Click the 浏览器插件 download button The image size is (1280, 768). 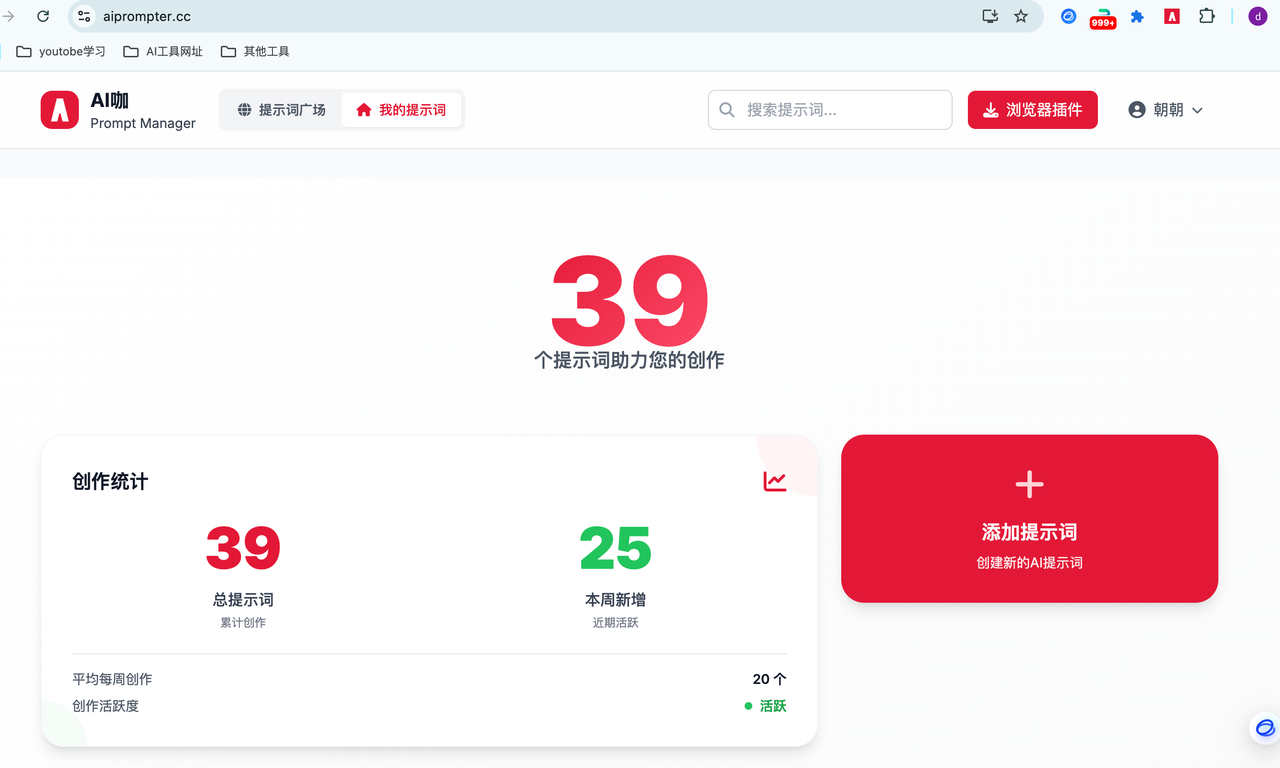click(1032, 110)
